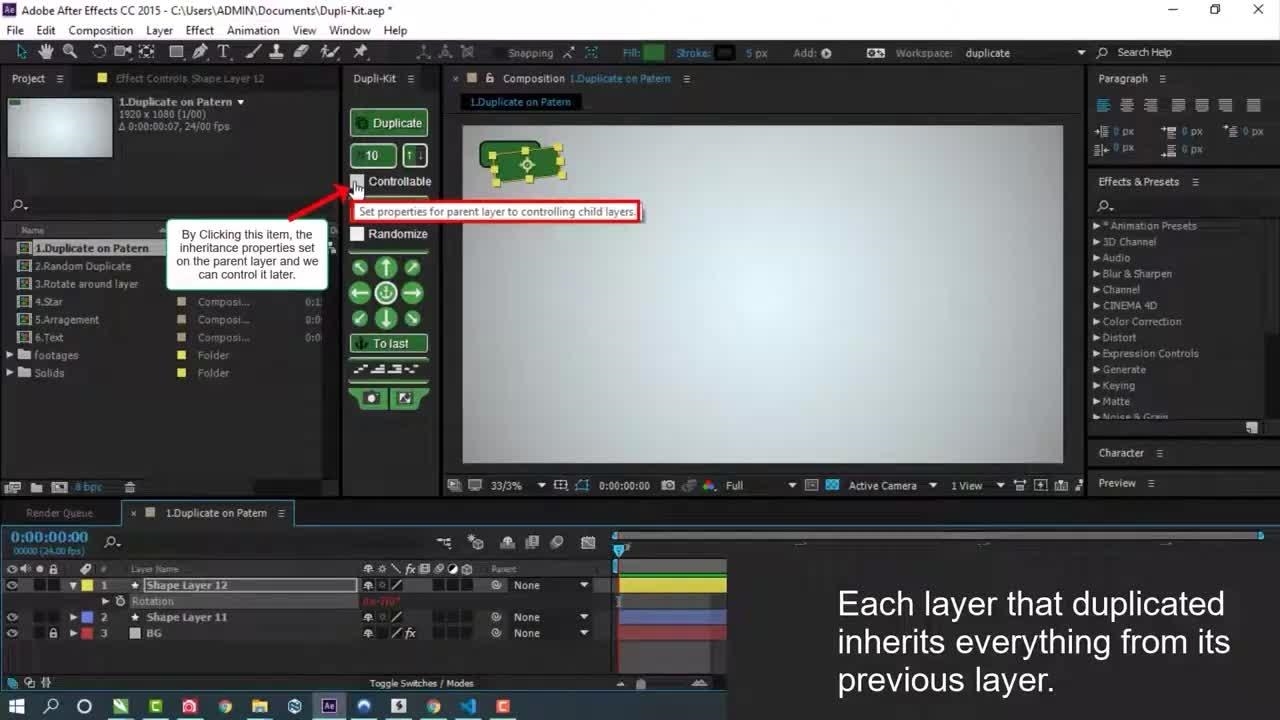Click the Fill color swatch
The height and width of the screenshot is (720, 1280).
click(654, 53)
